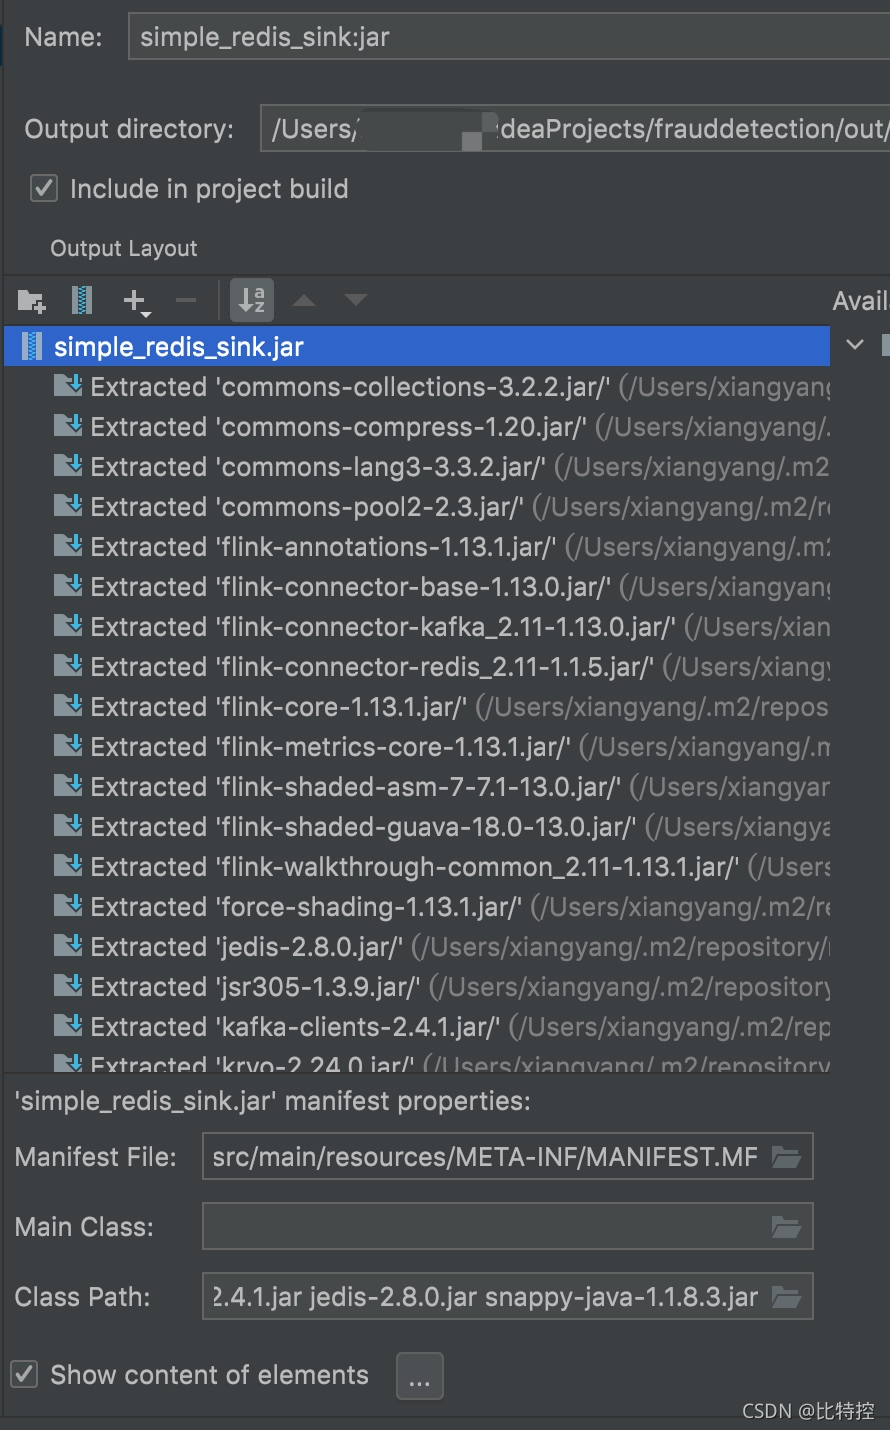Browse for the Manifest File folder icon

(786, 1157)
